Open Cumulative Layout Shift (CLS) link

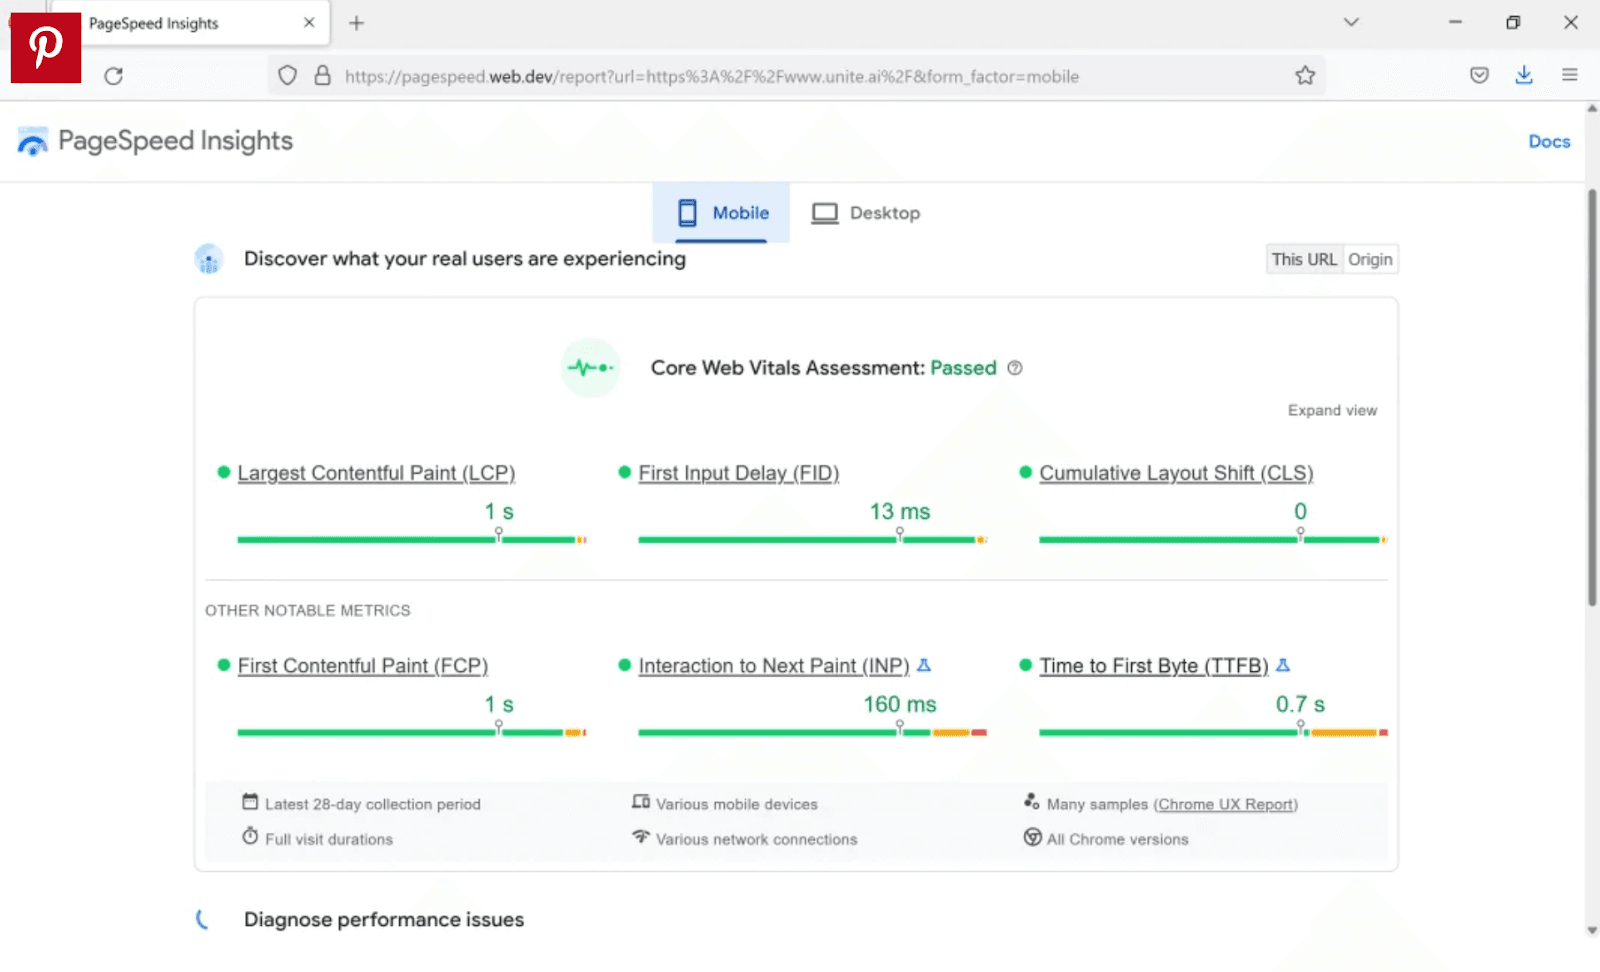coord(1176,473)
